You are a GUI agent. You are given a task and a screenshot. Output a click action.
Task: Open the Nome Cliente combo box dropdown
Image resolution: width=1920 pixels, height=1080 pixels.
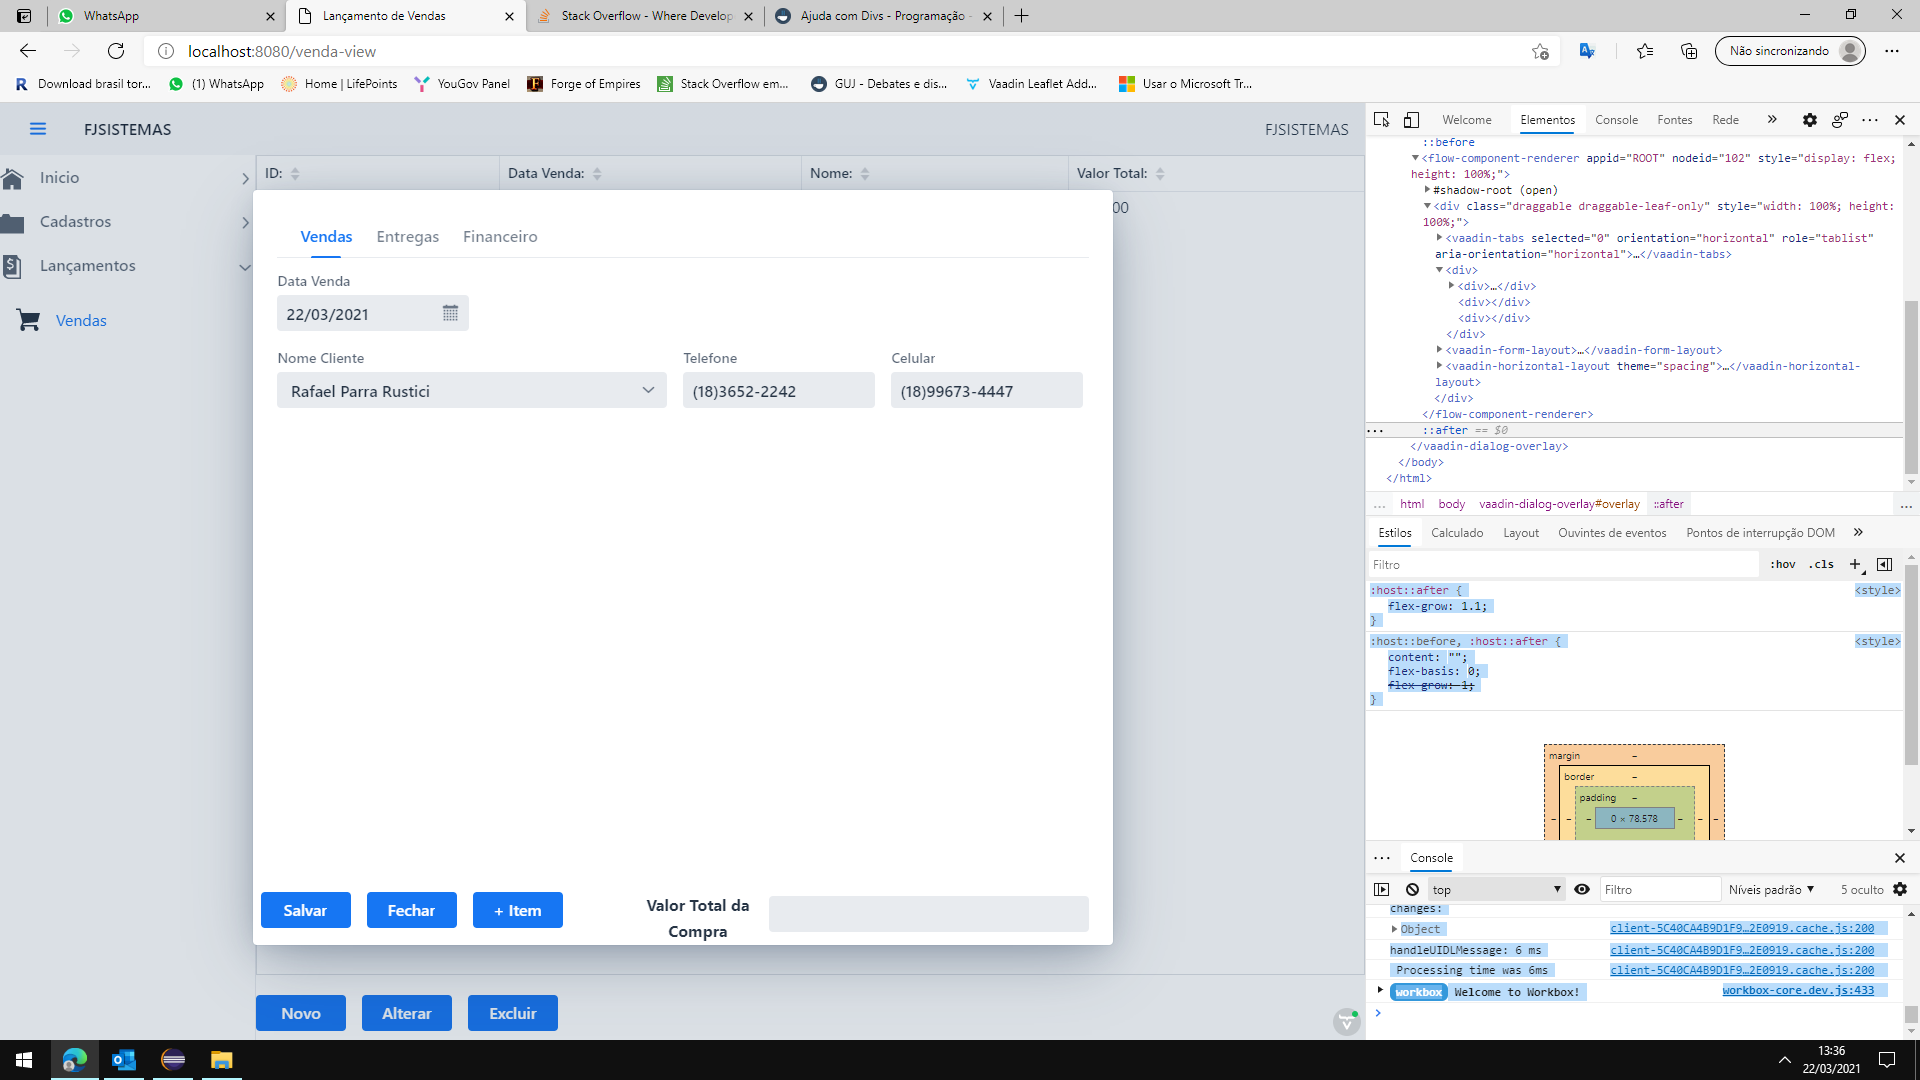click(648, 390)
